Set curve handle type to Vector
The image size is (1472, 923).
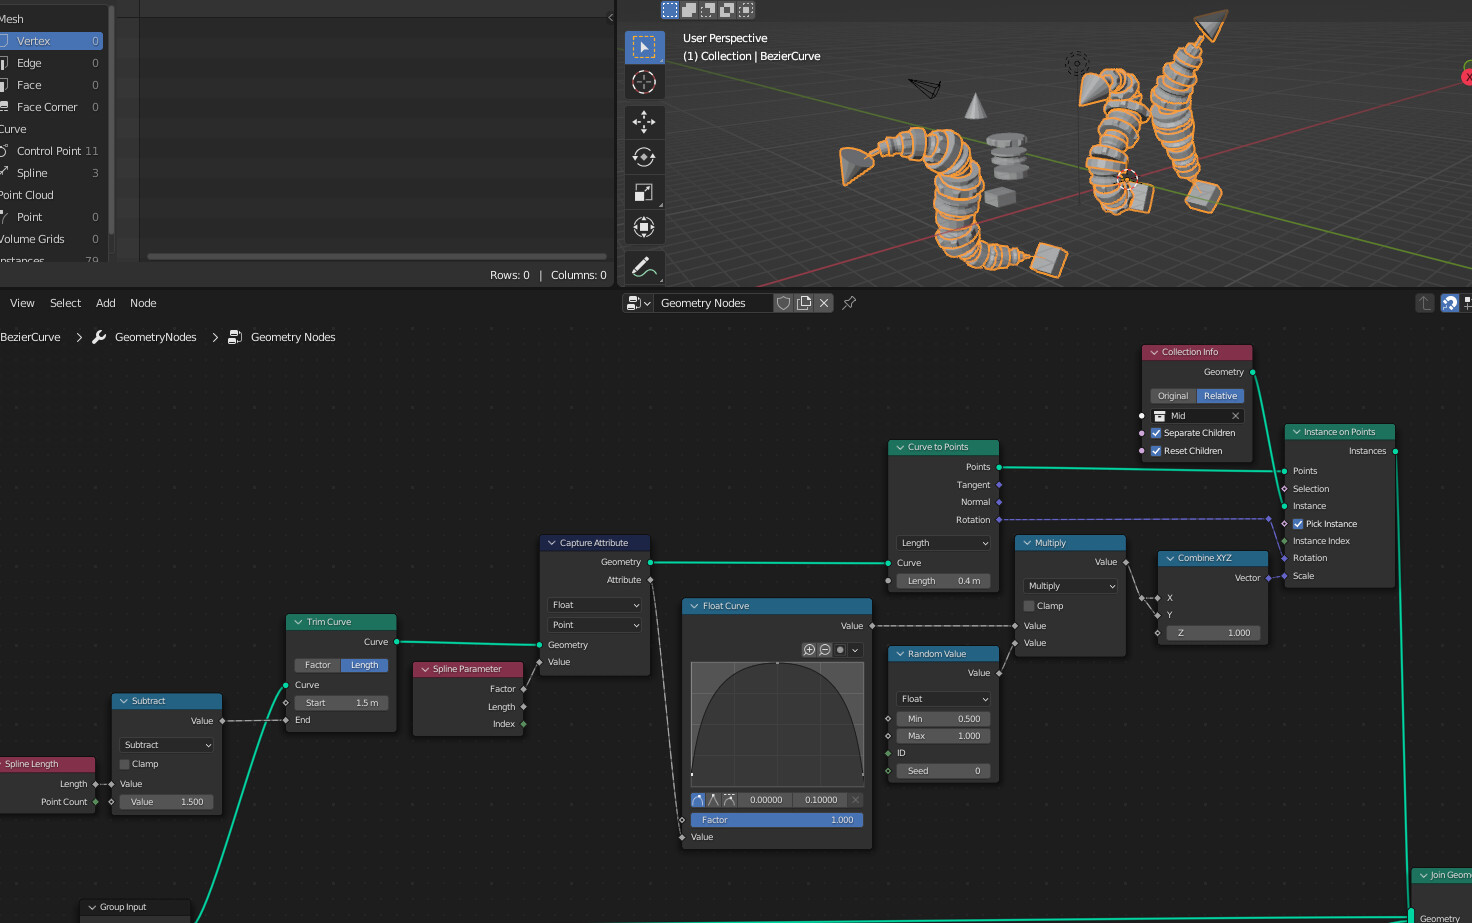(713, 800)
